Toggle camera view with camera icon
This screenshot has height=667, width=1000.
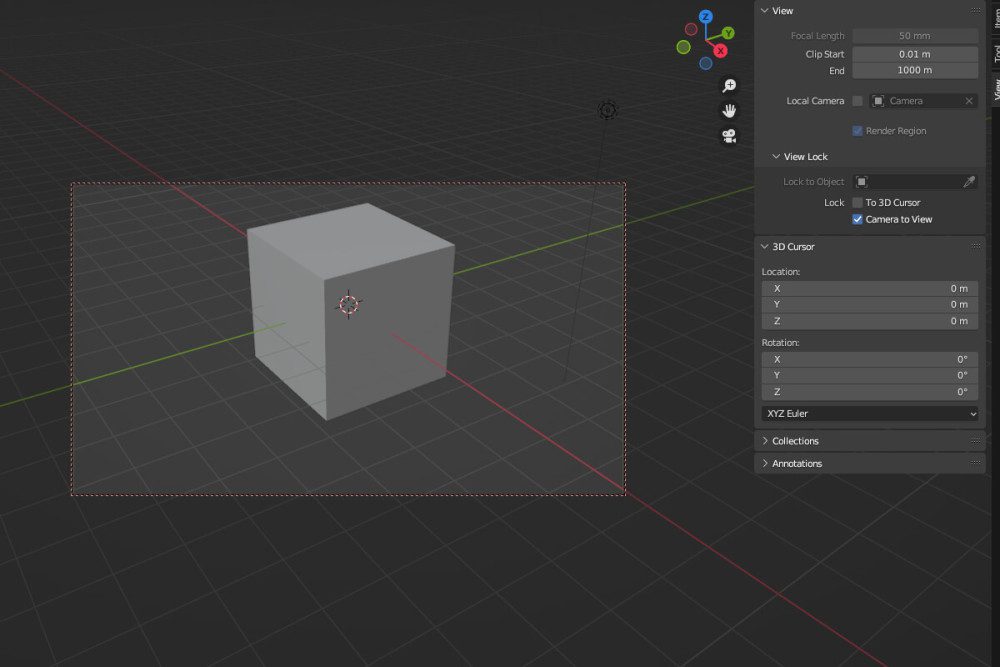(729, 136)
